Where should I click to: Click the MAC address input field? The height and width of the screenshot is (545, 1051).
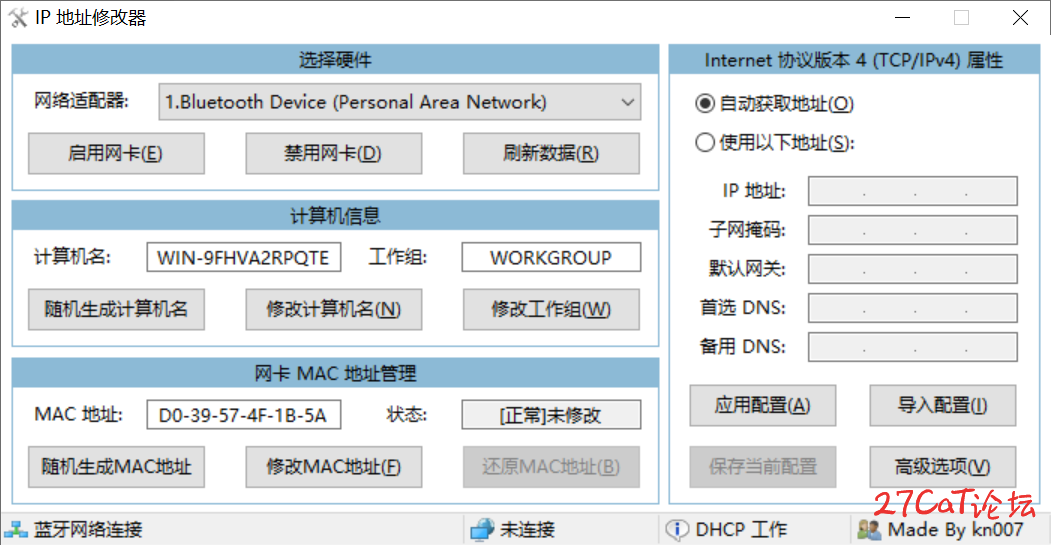[x=243, y=415]
